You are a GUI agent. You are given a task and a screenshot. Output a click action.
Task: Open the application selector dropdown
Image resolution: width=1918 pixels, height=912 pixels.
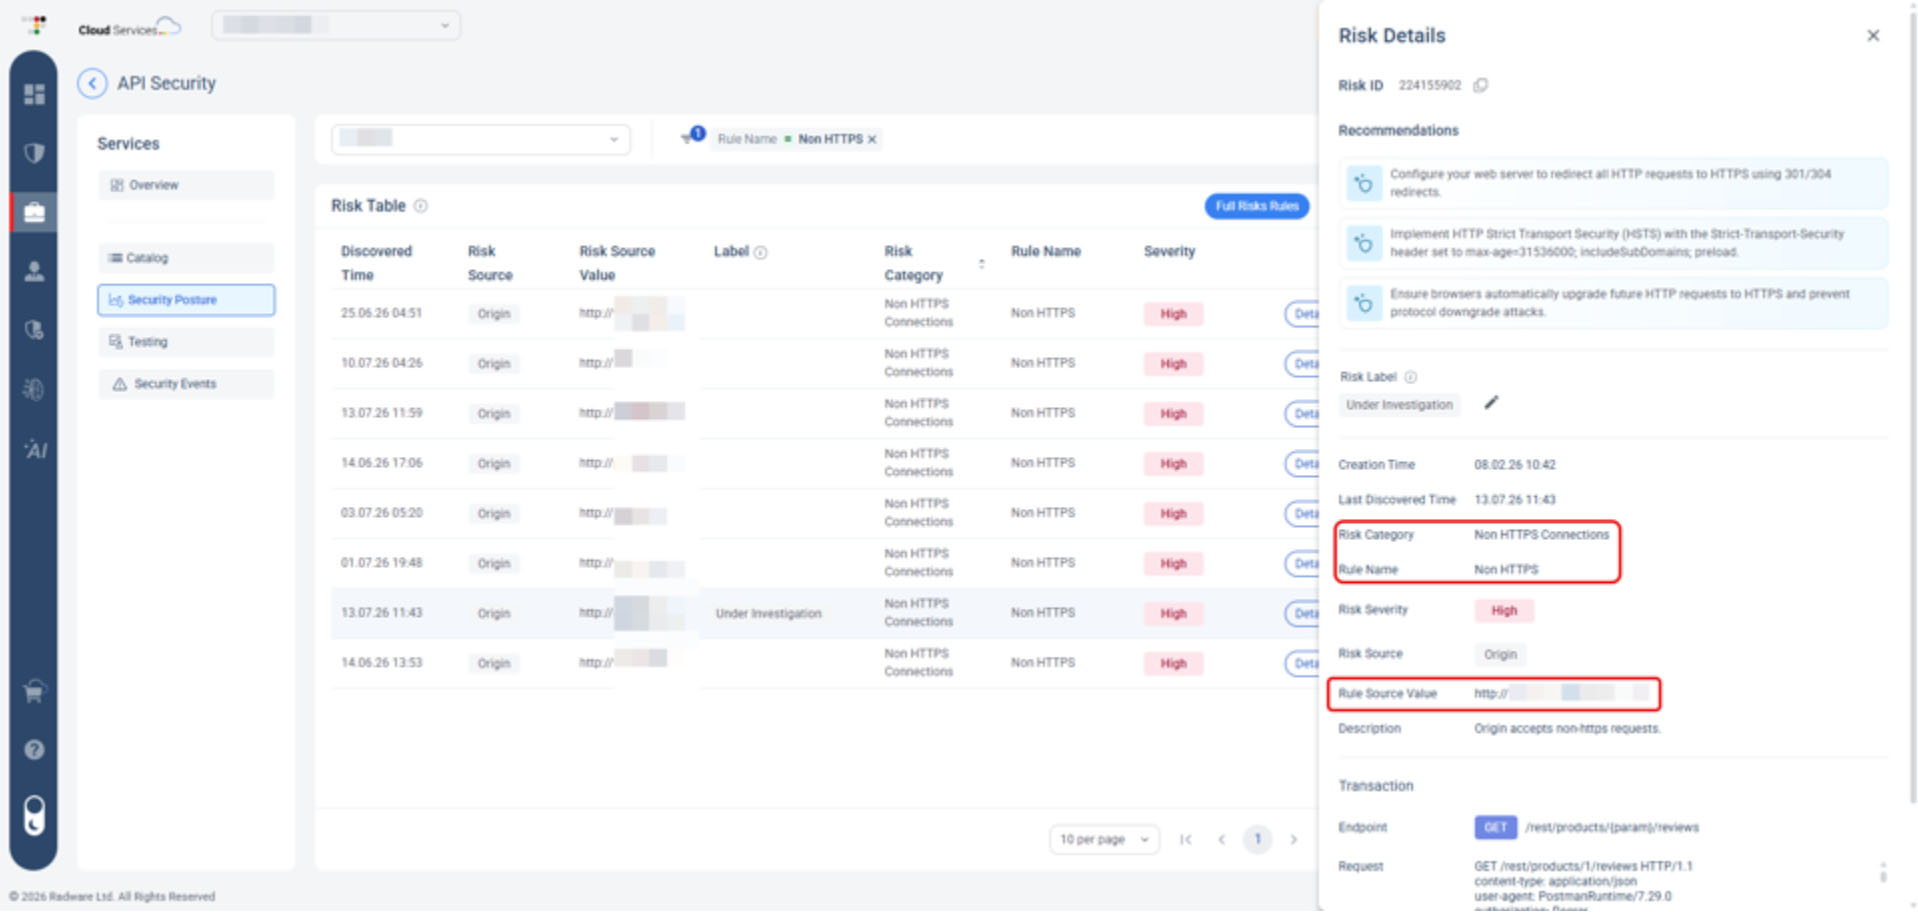481,139
